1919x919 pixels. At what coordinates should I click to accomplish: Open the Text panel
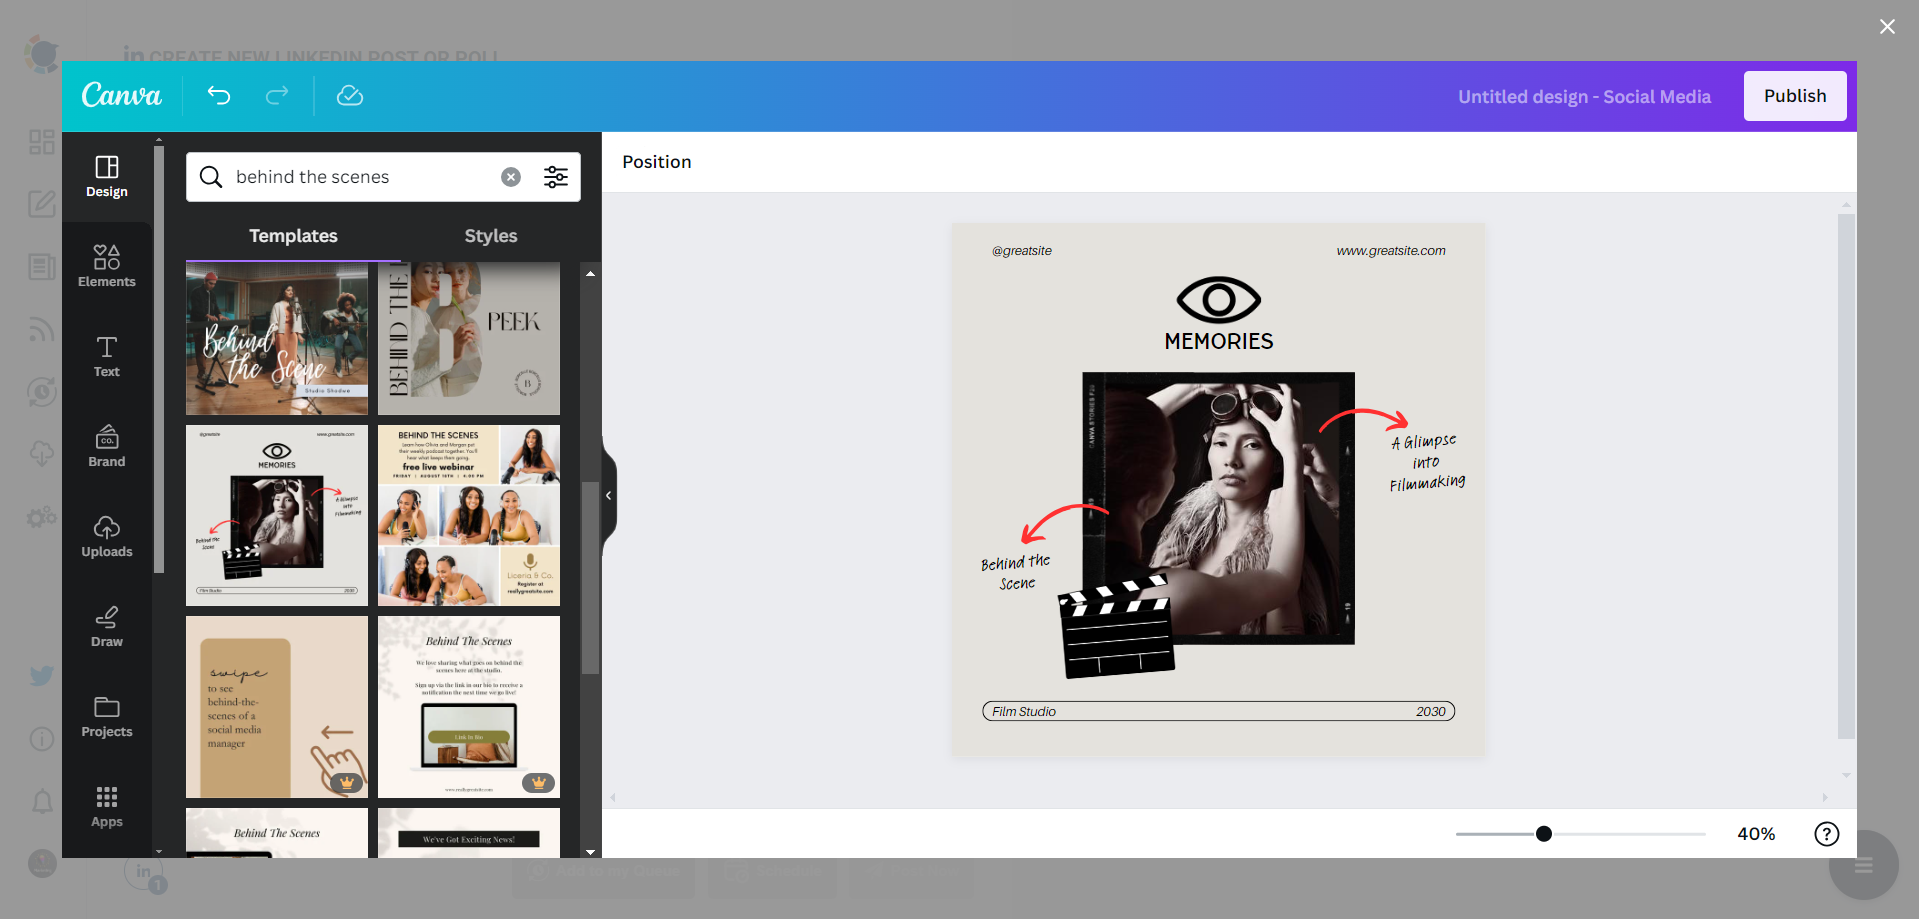point(106,357)
